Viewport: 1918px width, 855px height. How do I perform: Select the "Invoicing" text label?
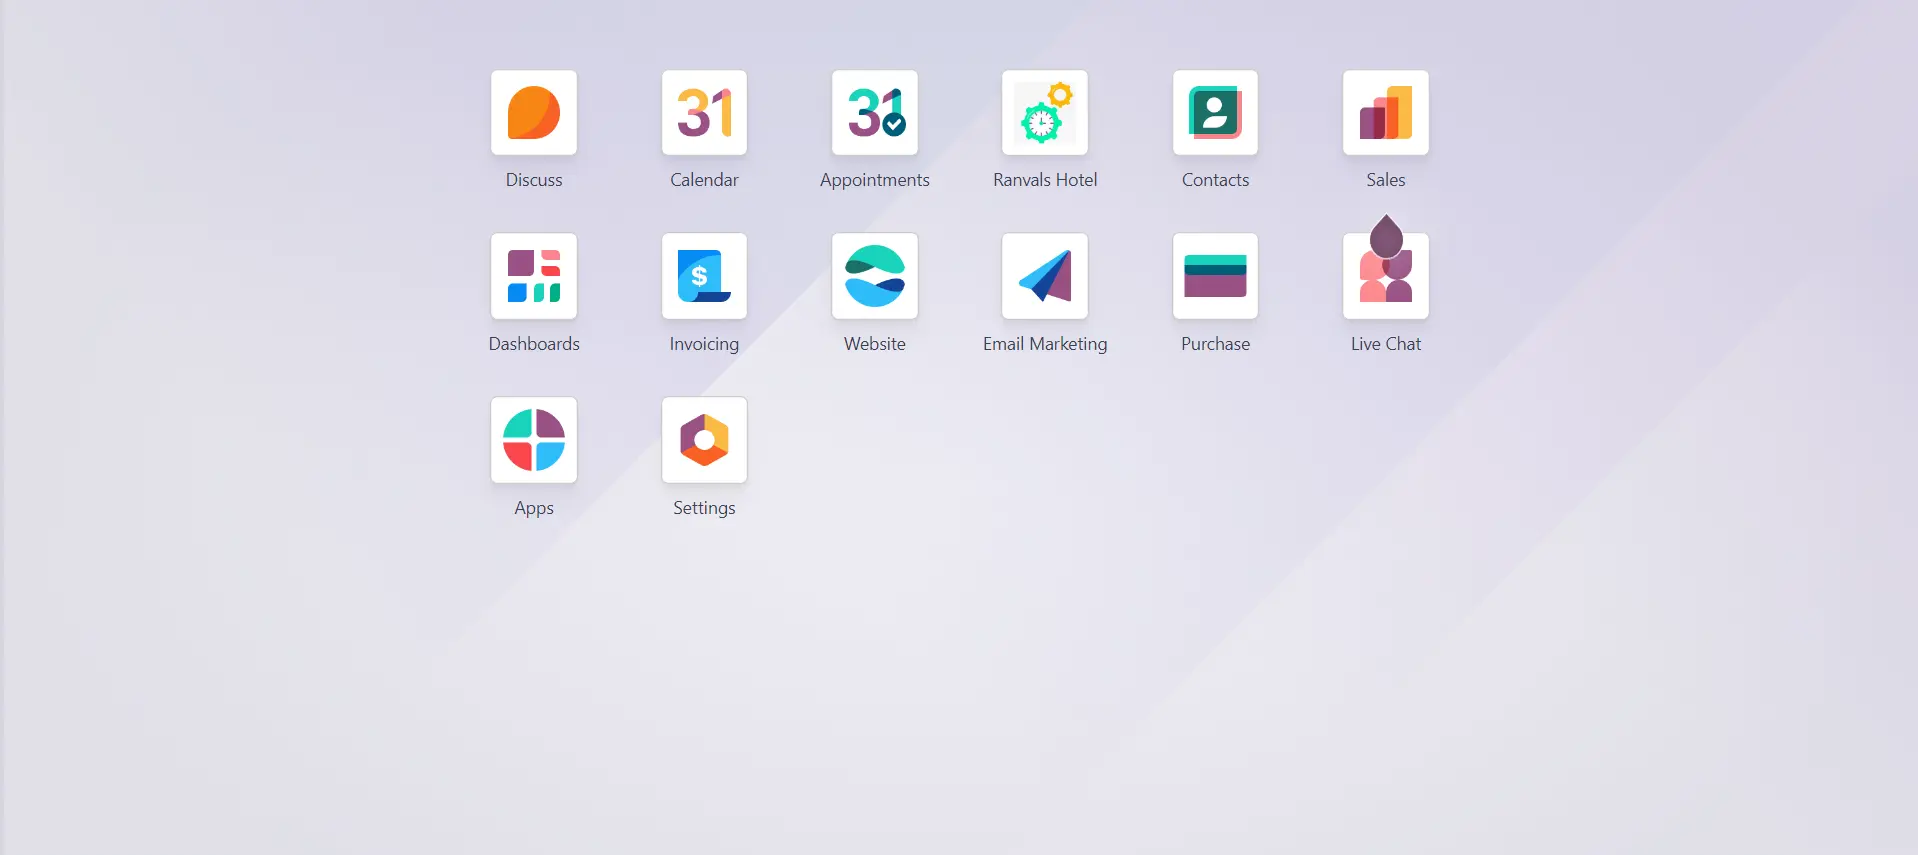click(704, 344)
